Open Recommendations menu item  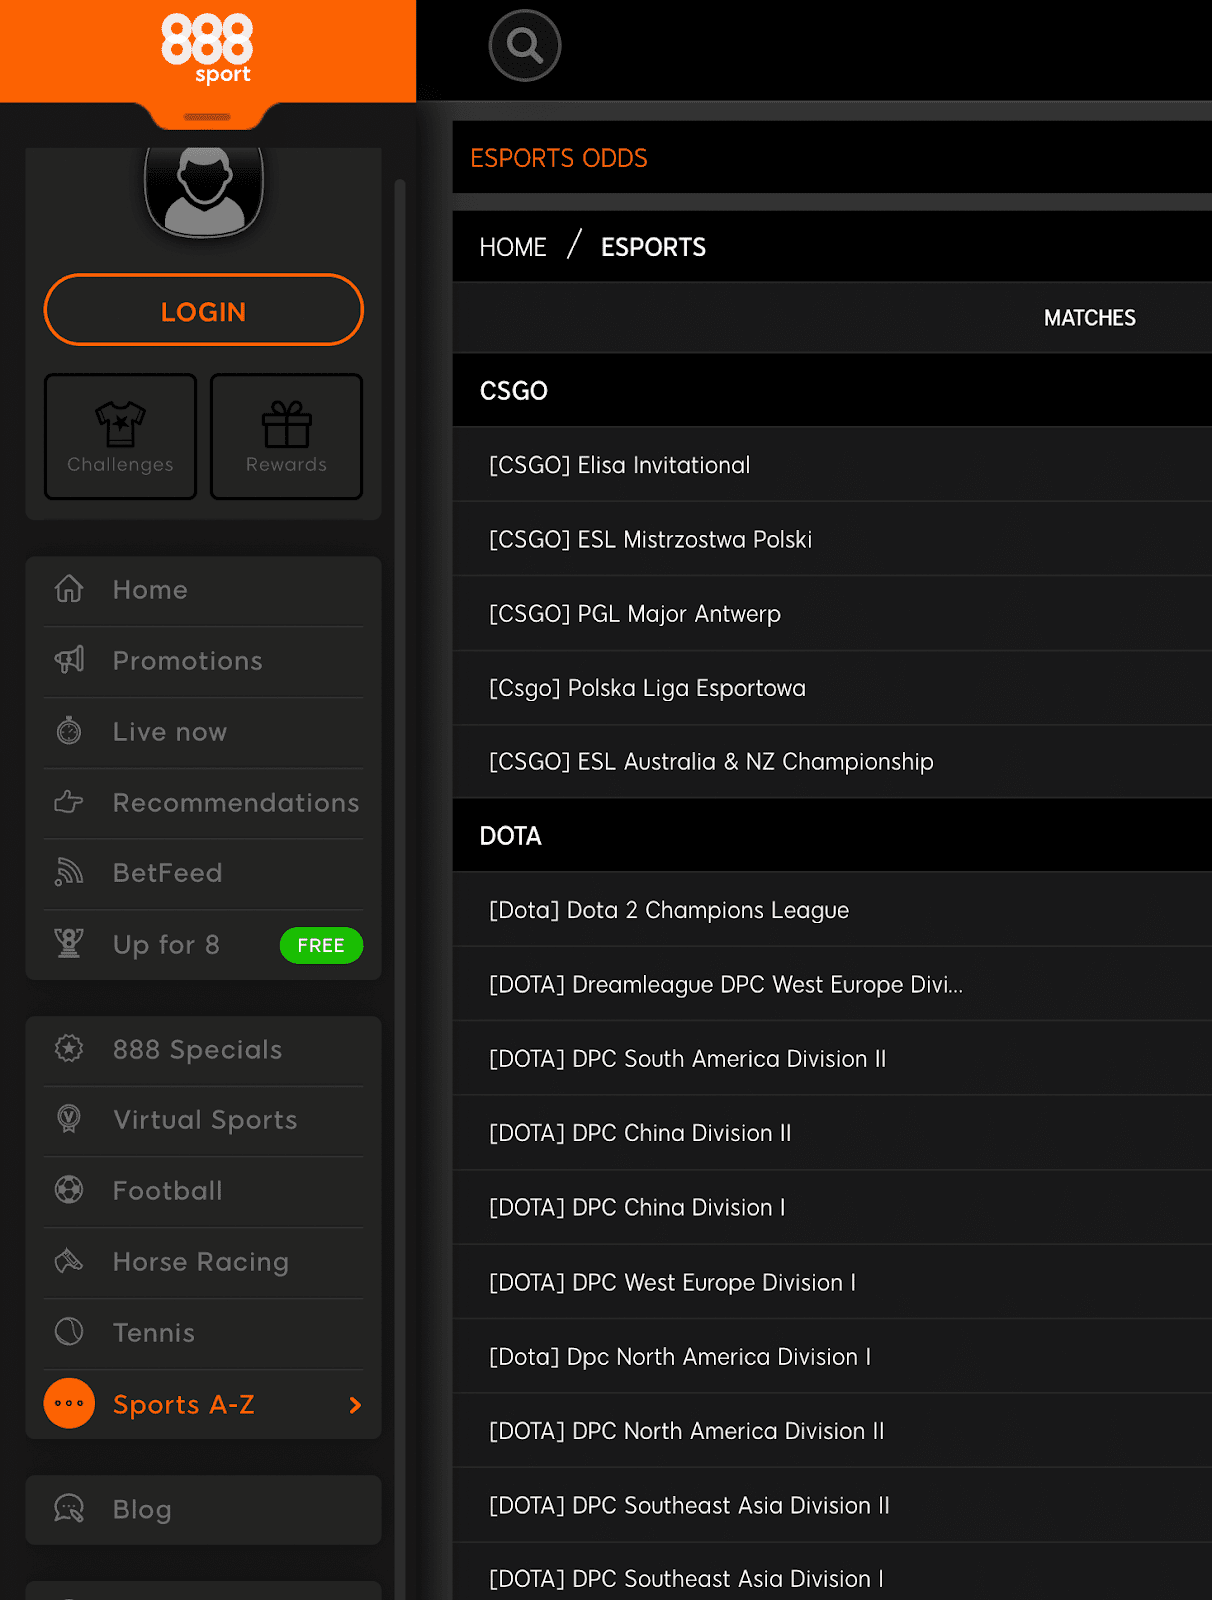204,803
